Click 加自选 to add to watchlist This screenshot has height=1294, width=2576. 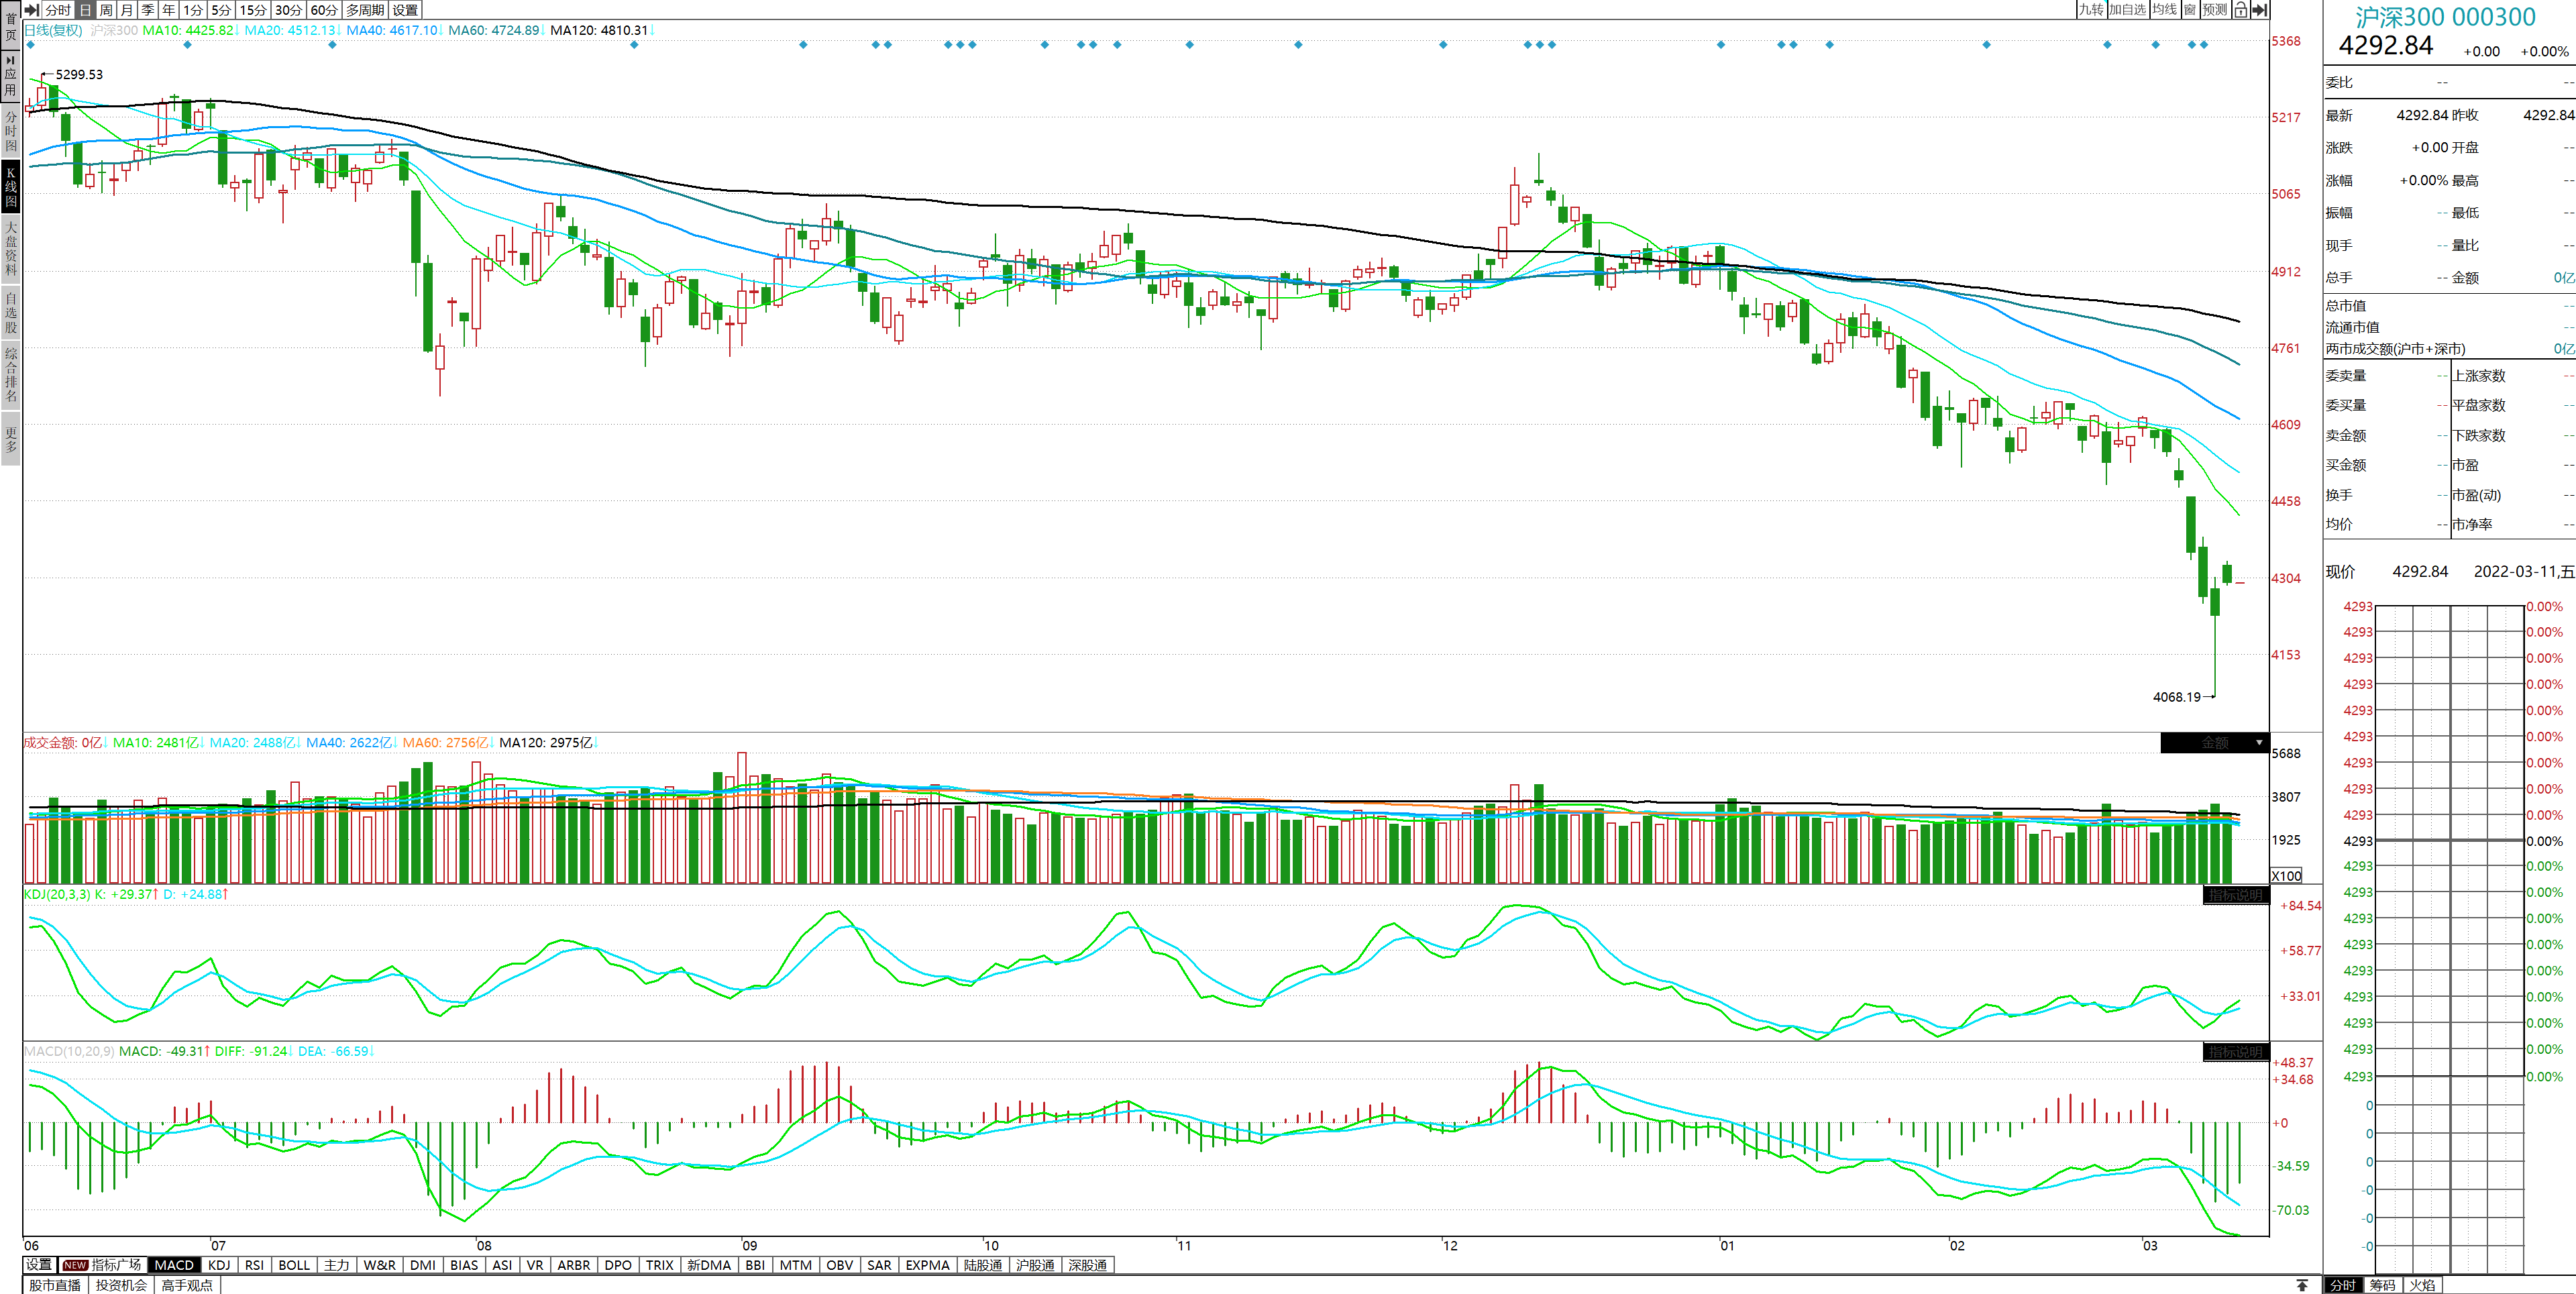[2127, 10]
